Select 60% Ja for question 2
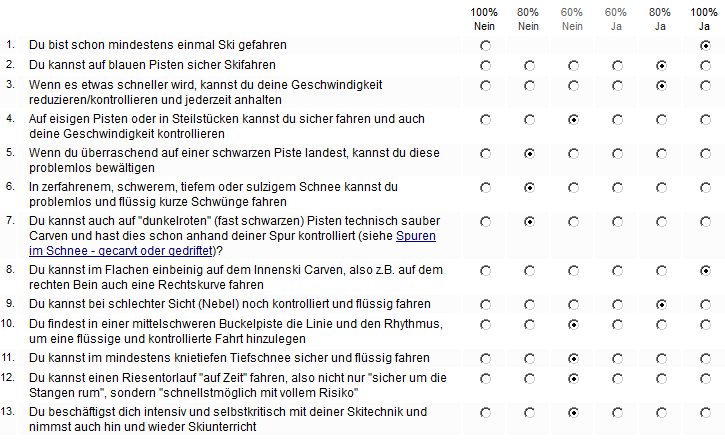Image resolution: width=725 pixels, height=440 pixels. pos(617,65)
